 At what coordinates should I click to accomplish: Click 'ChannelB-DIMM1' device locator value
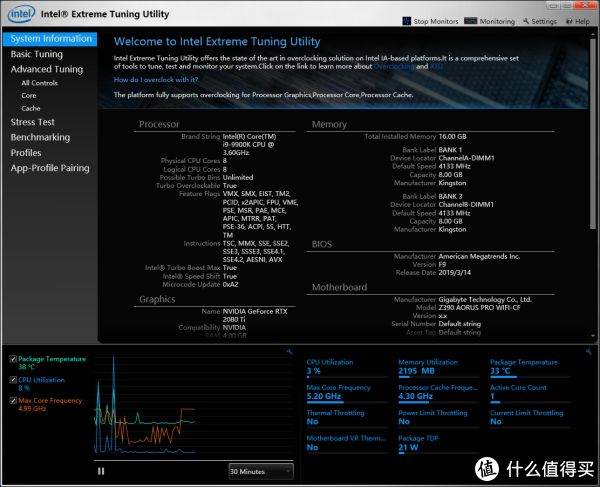[x=466, y=205]
